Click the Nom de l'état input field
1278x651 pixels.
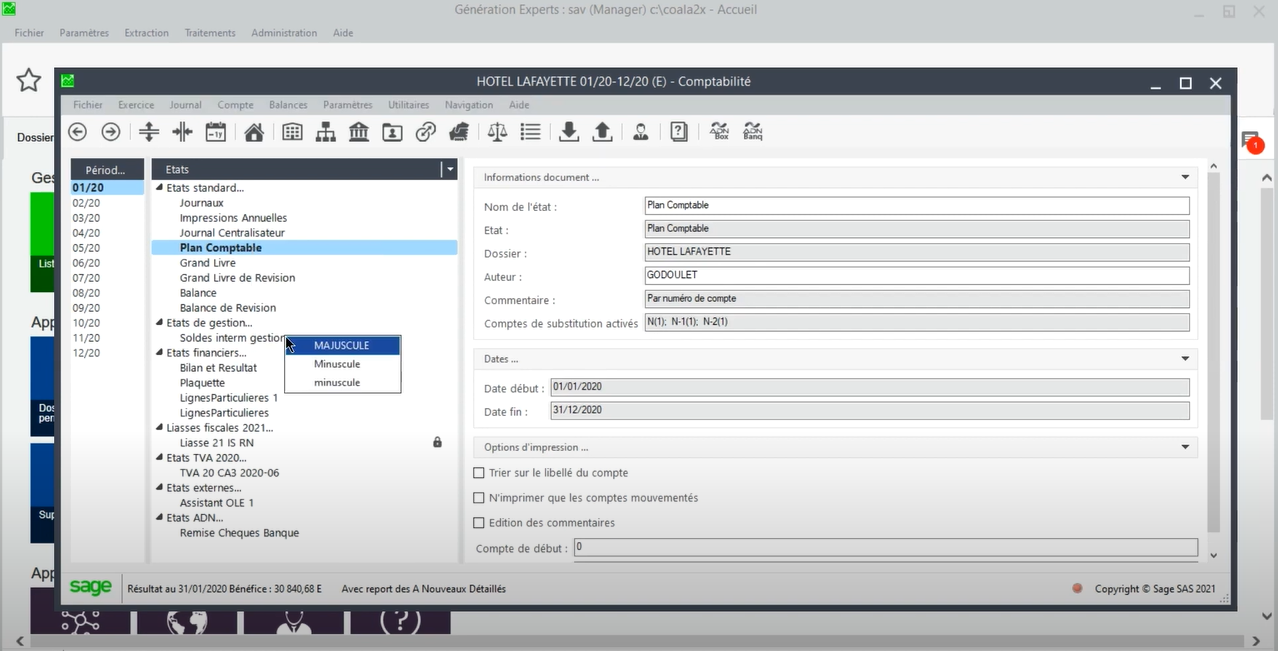pos(917,206)
